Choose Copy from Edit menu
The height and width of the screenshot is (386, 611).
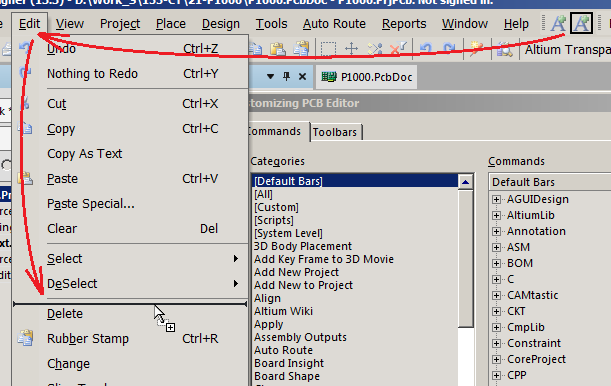(130, 129)
